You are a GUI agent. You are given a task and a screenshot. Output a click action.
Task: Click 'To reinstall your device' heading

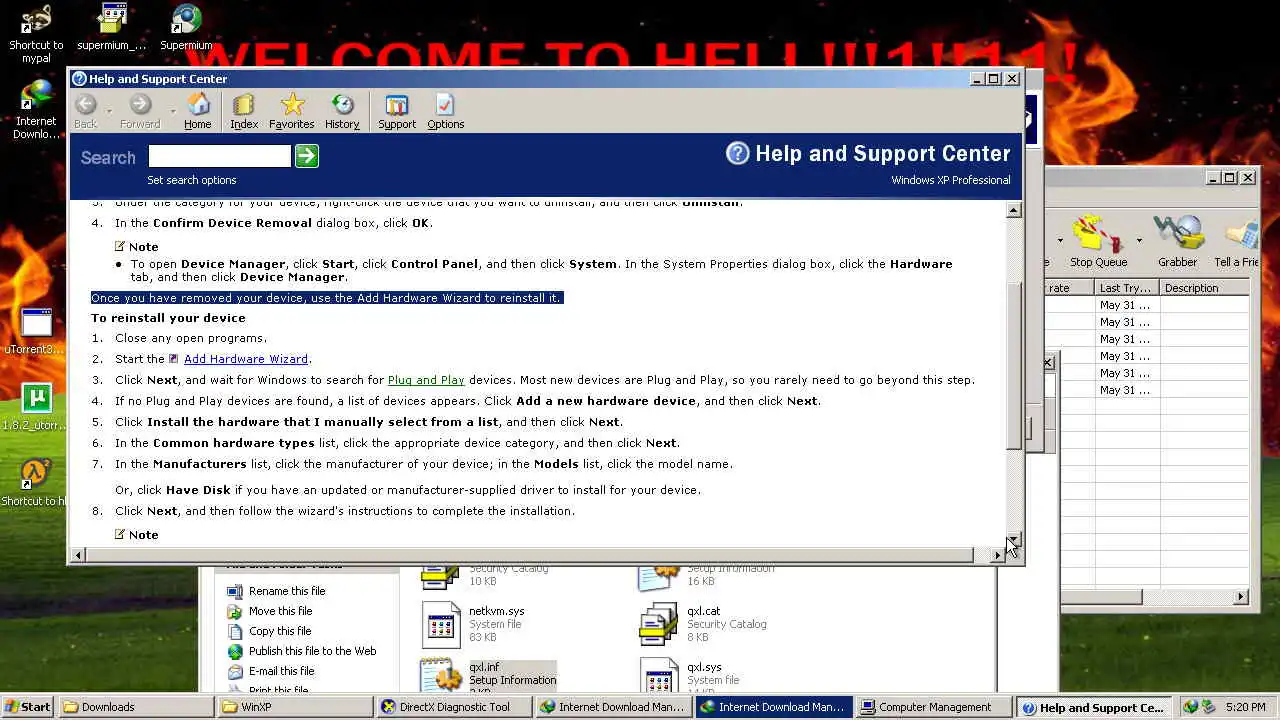[168, 318]
